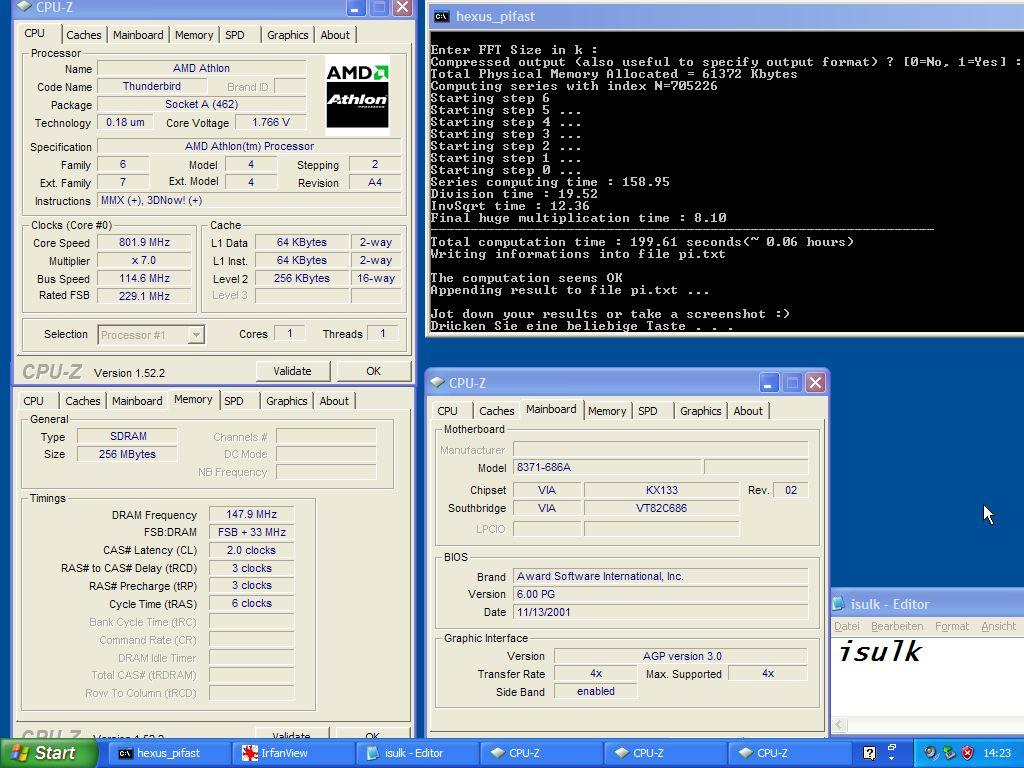
Task: Open Datei menu in isulk Editor
Action: pos(847,626)
